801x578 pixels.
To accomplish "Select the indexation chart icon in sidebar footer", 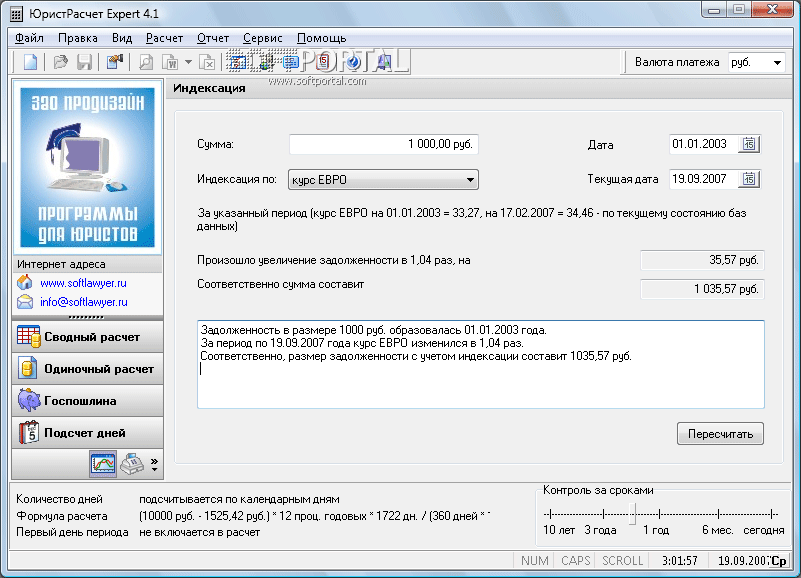I will pos(103,464).
